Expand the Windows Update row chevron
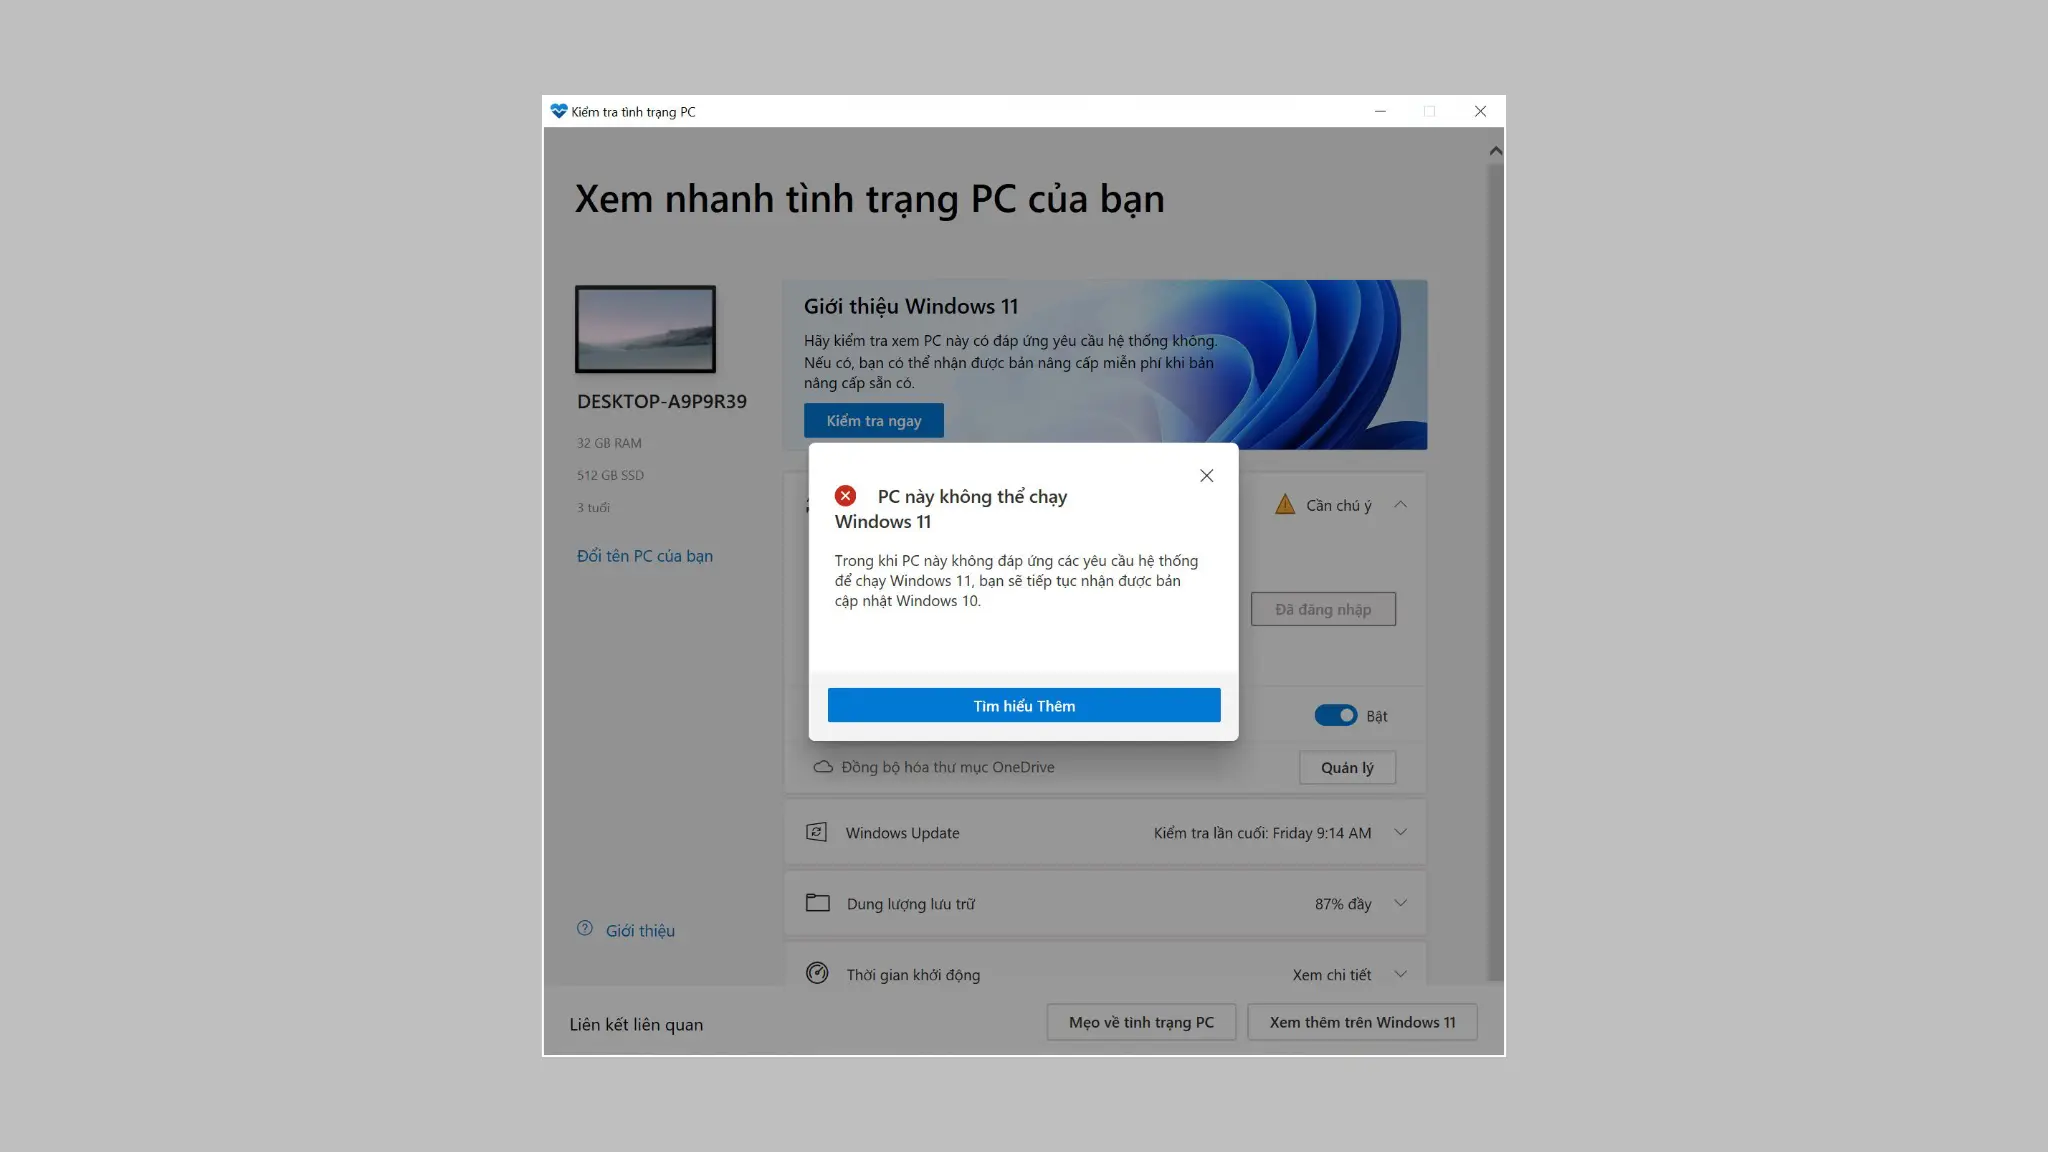 (x=1400, y=833)
